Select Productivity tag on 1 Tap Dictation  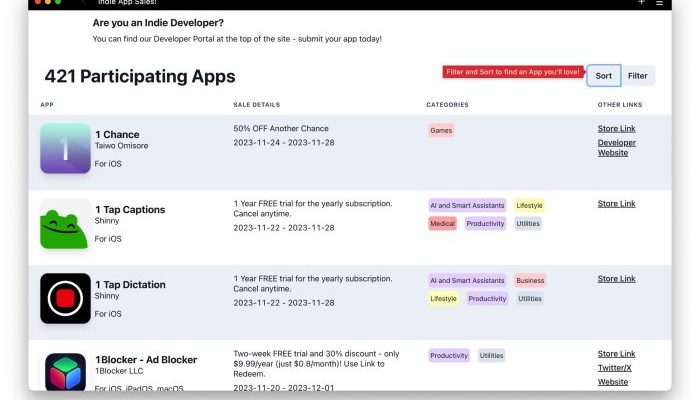coord(487,298)
